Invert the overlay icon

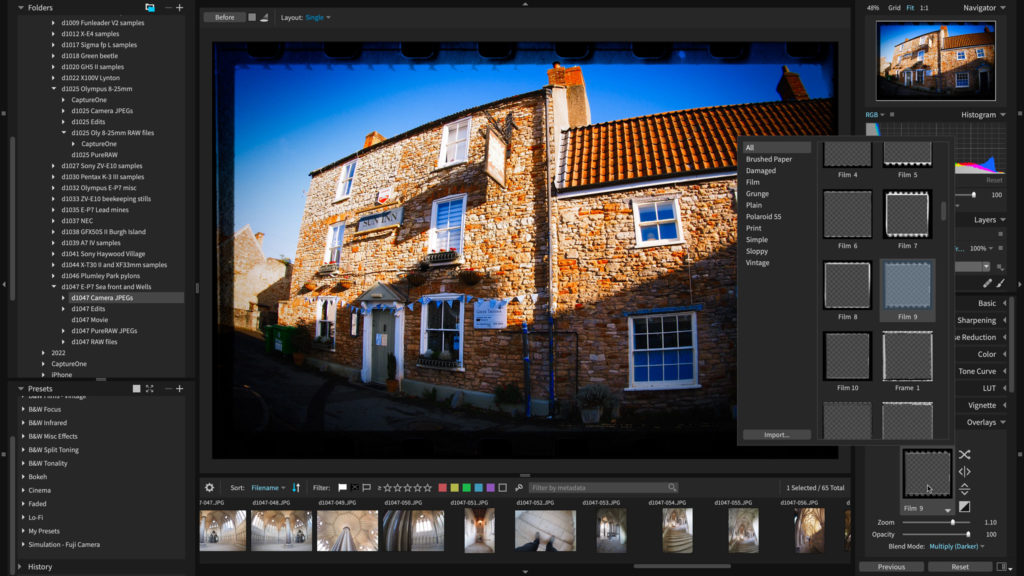coord(965,506)
